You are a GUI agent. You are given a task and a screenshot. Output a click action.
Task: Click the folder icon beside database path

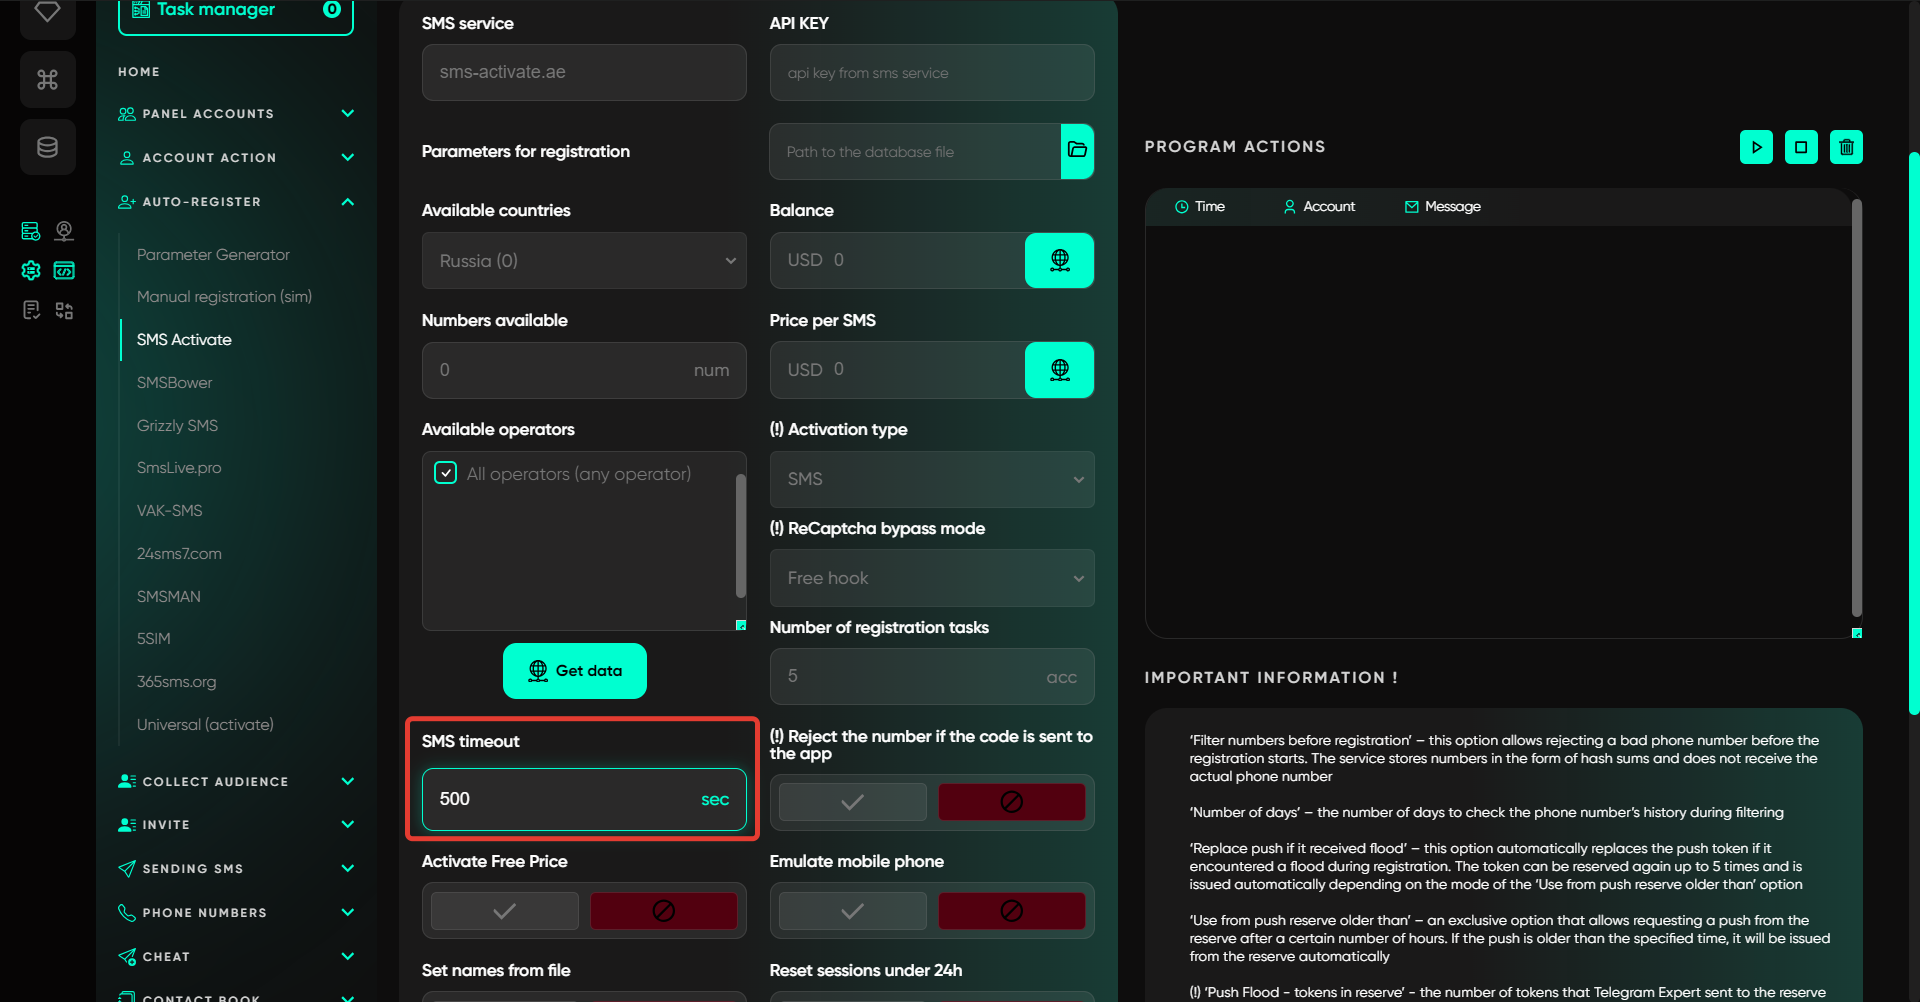point(1077,151)
